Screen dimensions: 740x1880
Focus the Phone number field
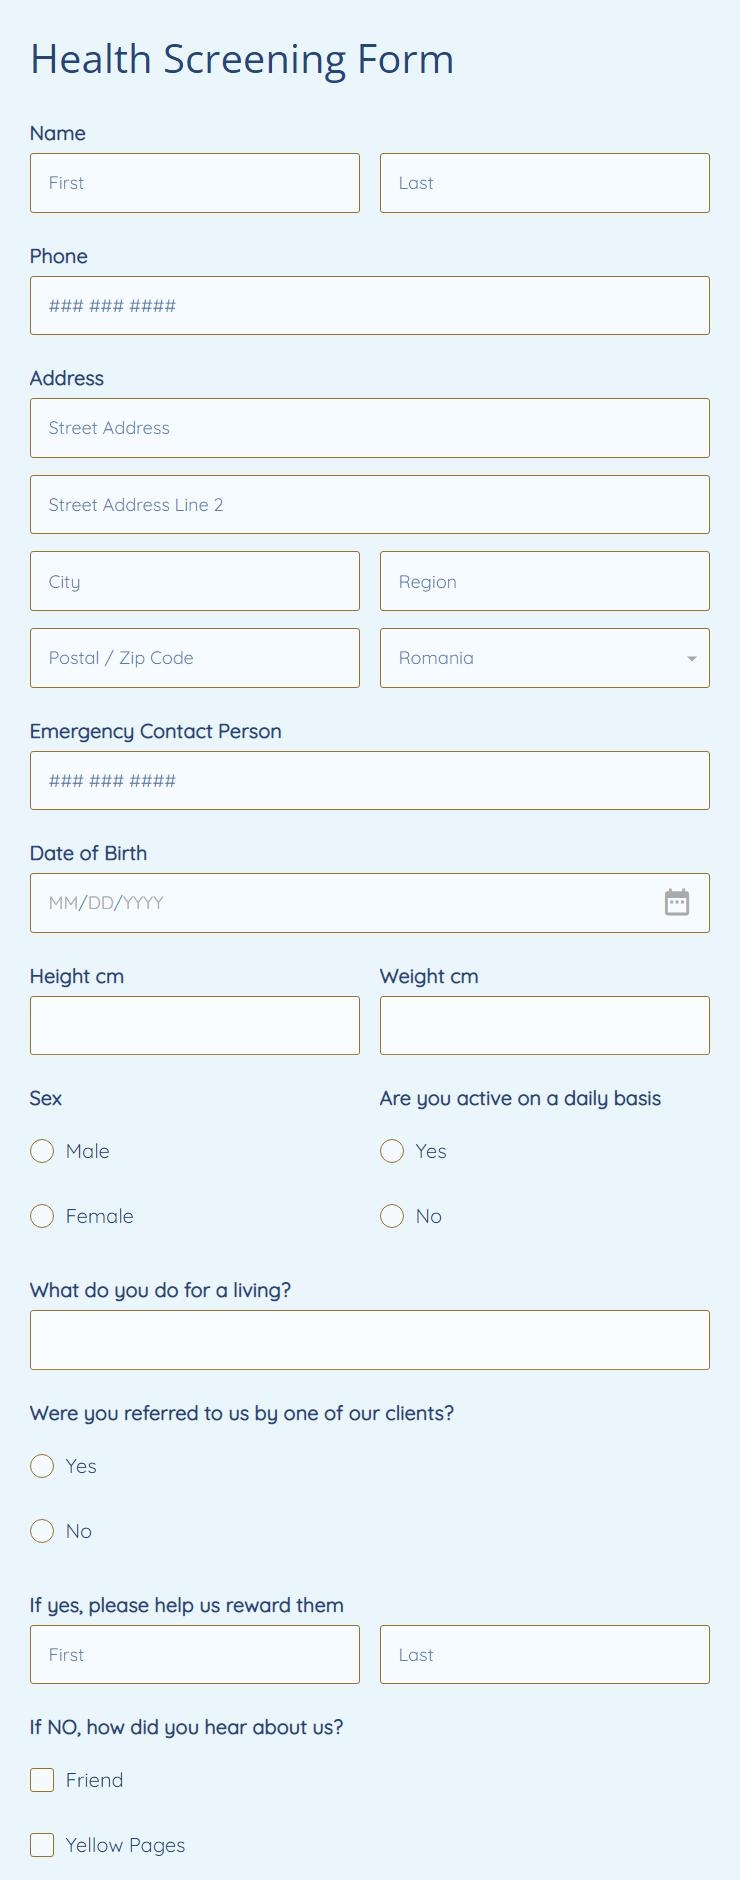tap(369, 305)
